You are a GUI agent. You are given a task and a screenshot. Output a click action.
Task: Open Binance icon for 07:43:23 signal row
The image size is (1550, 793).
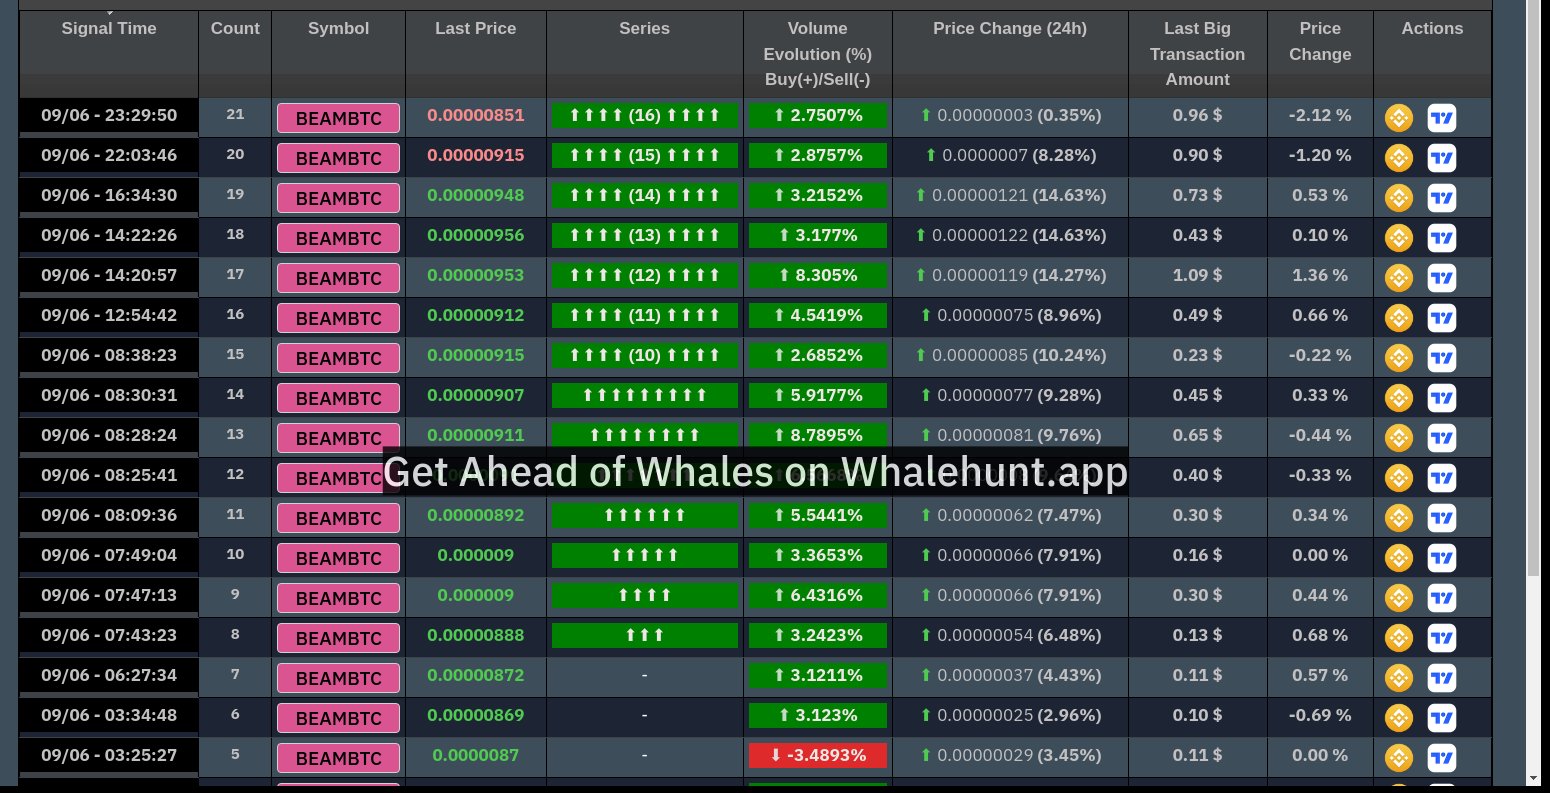(1398, 638)
